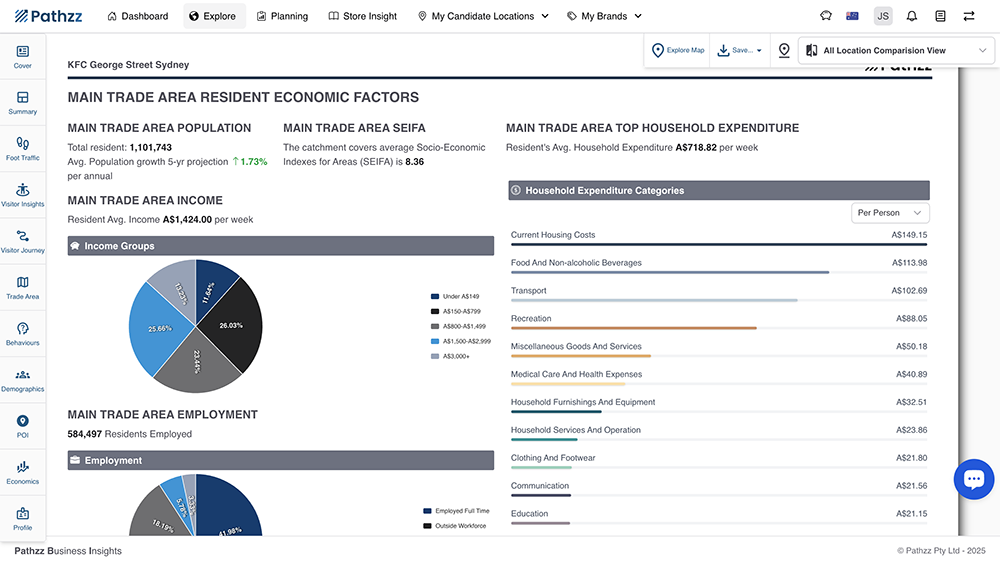
Task: Open the Store Insight menu item
Action: click(x=362, y=16)
